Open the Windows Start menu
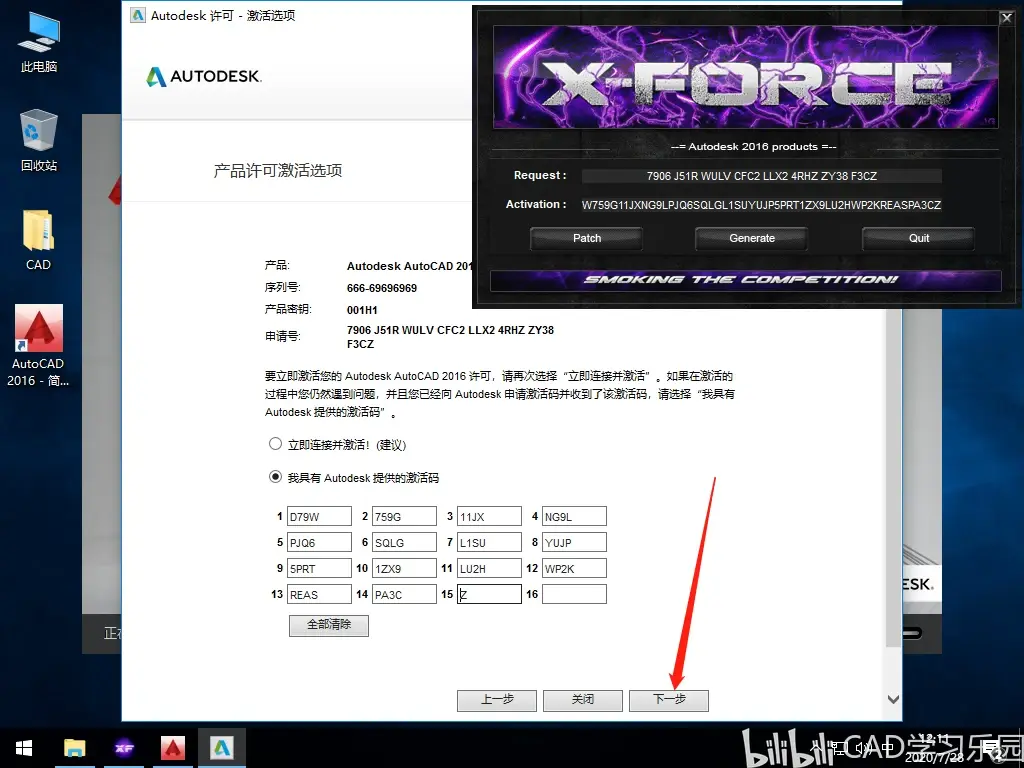 point(24,748)
